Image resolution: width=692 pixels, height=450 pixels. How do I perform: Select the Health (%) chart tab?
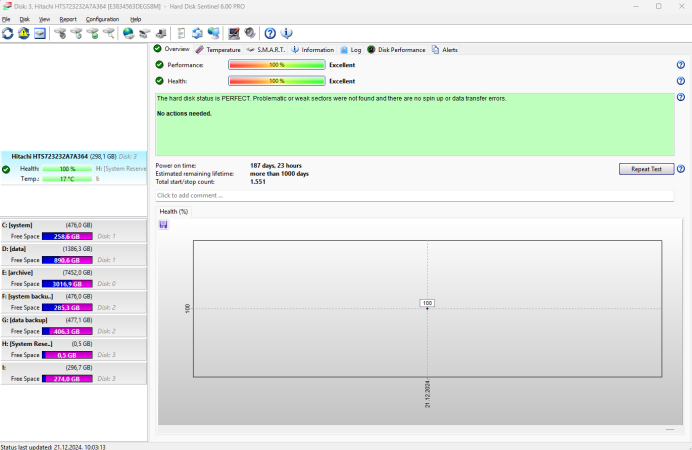(173, 212)
